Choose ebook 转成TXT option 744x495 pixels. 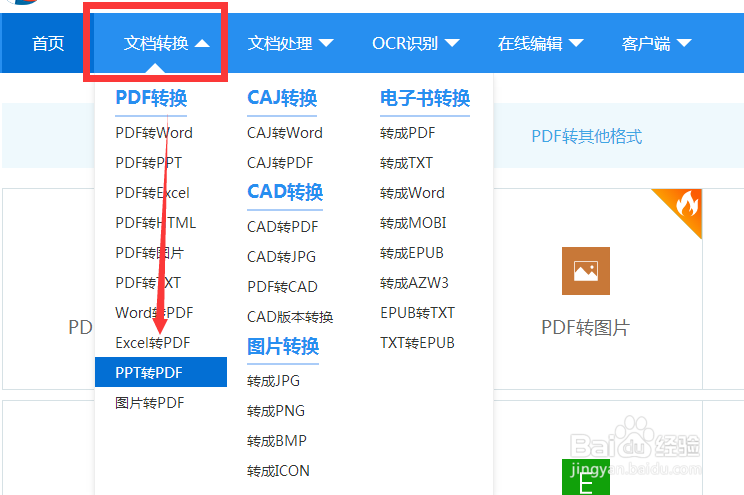click(x=406, y=163)
